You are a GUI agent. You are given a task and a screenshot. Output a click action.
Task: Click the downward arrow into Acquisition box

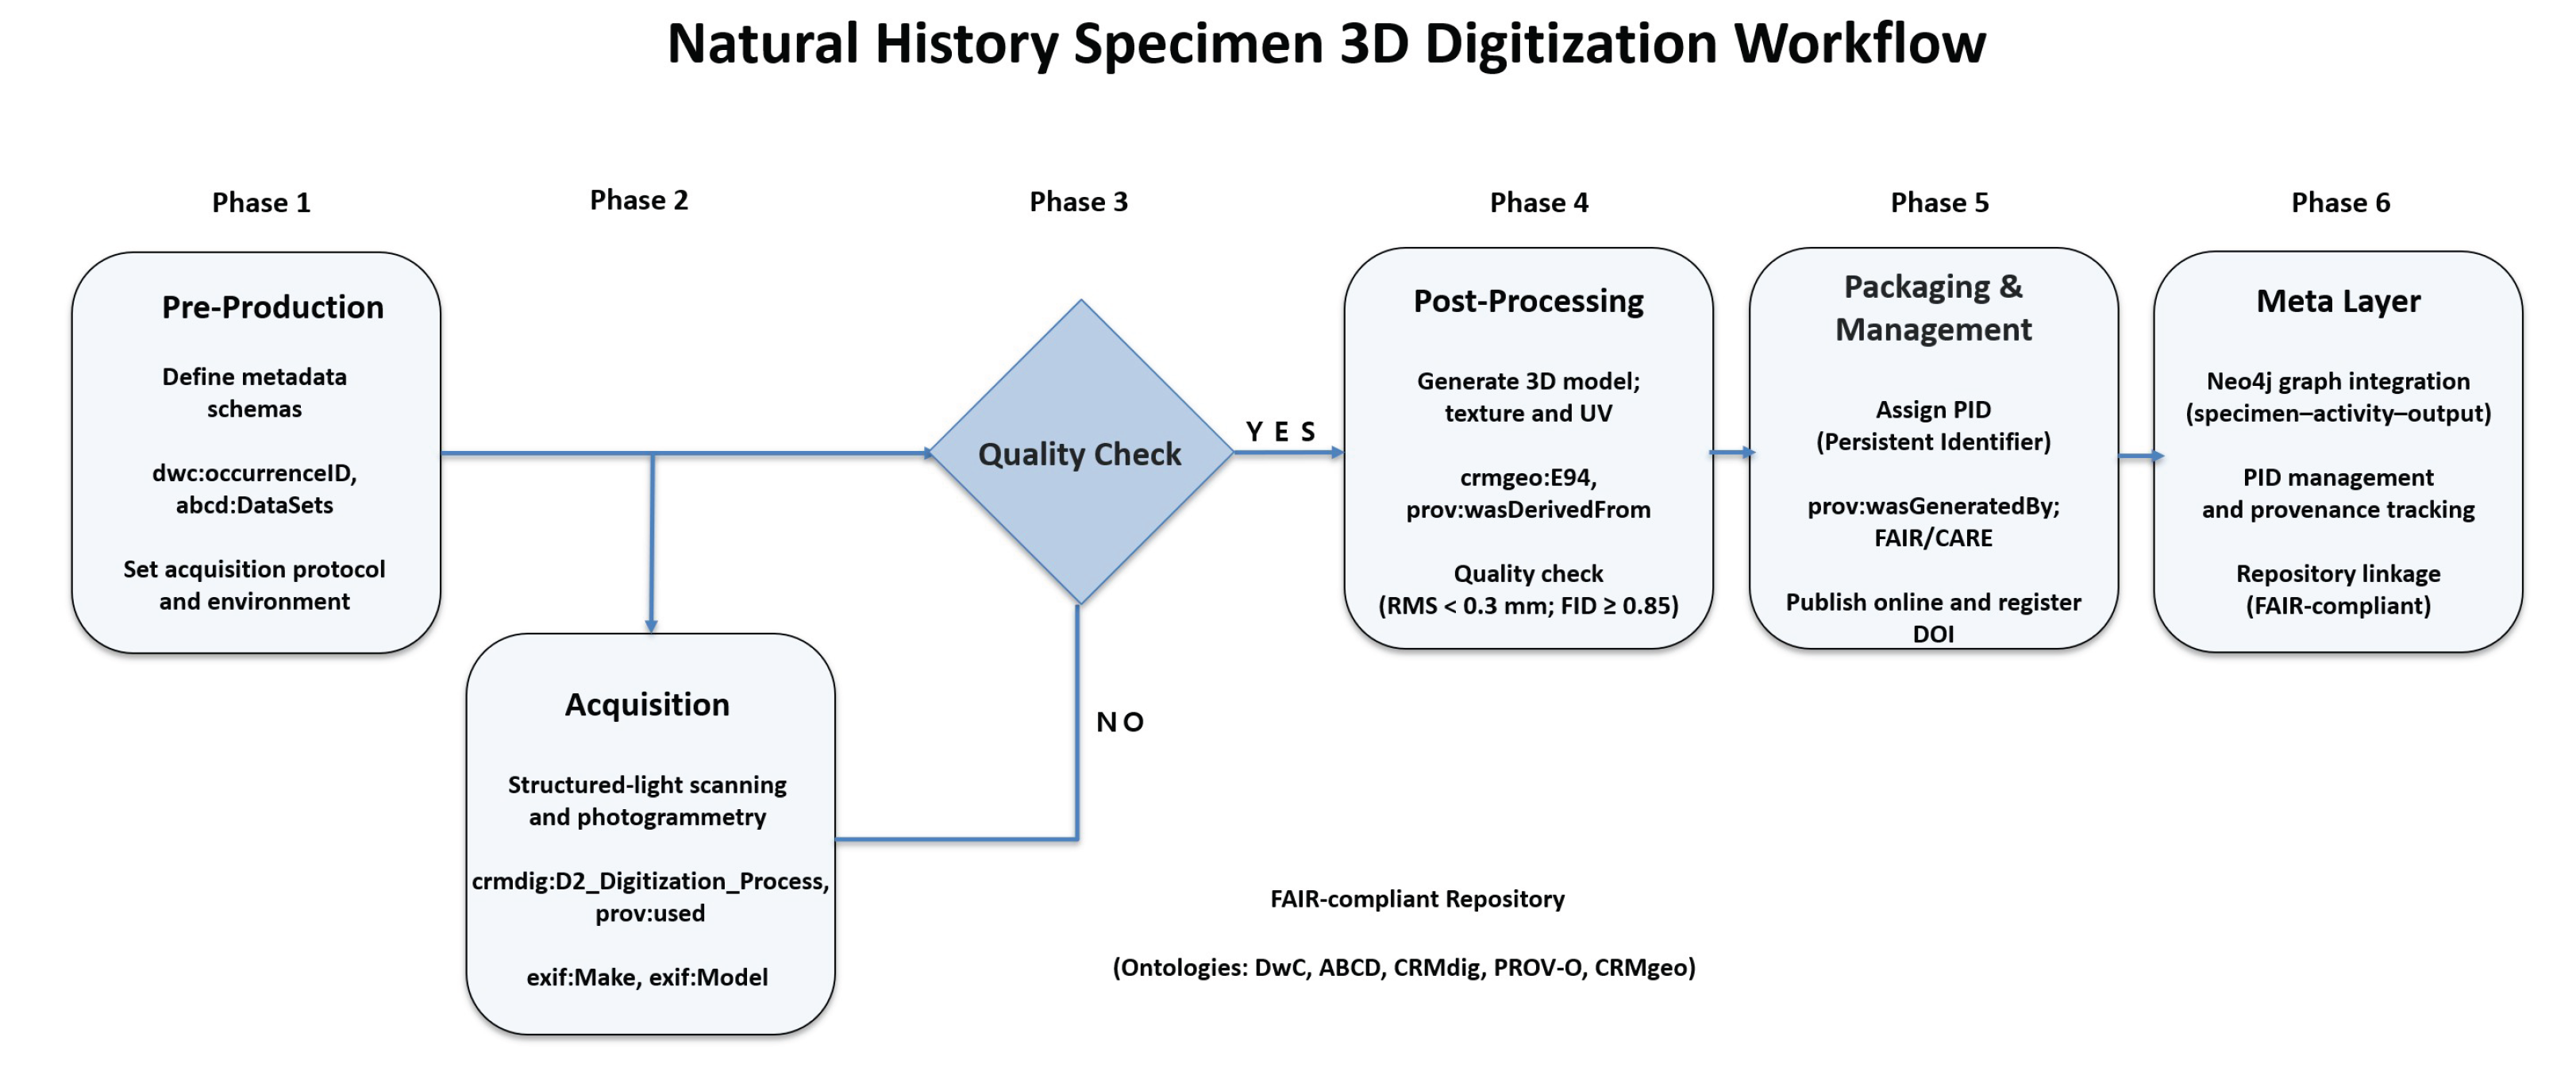point(652,545)
